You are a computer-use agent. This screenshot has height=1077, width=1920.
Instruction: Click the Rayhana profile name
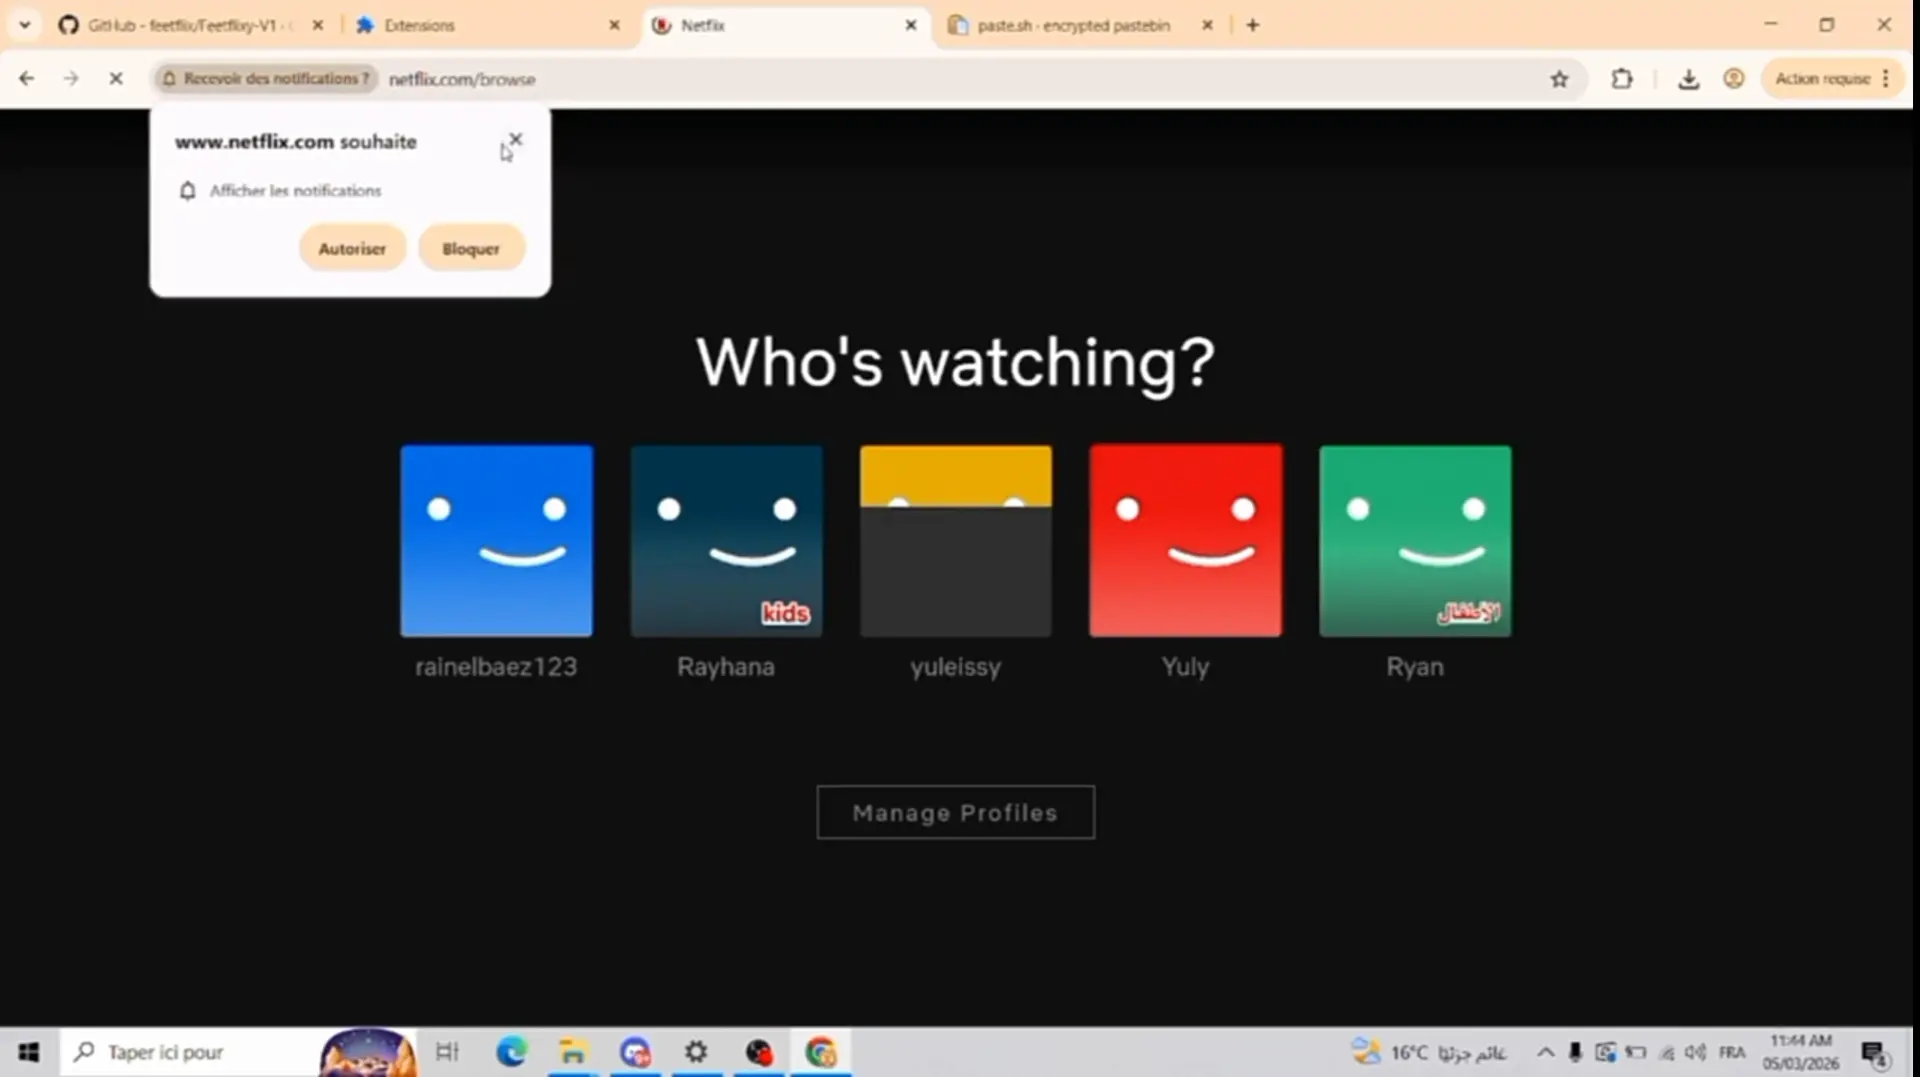tap(726, 667)
